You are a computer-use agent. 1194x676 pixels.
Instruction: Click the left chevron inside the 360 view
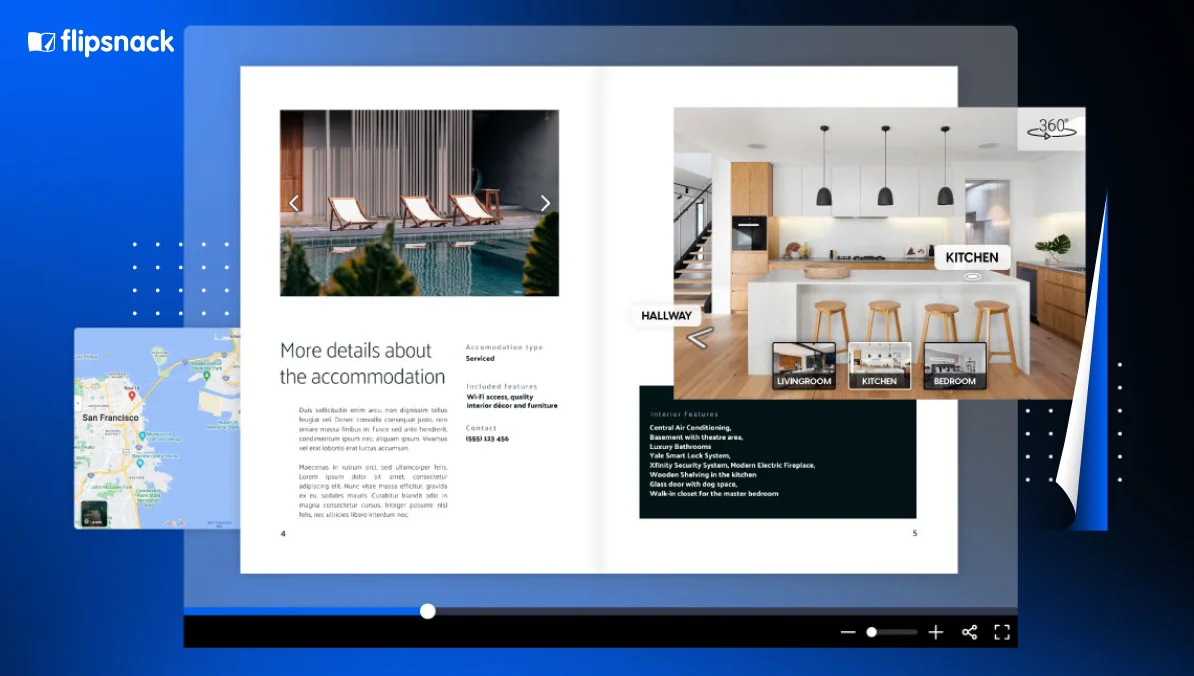coord(698,338)
